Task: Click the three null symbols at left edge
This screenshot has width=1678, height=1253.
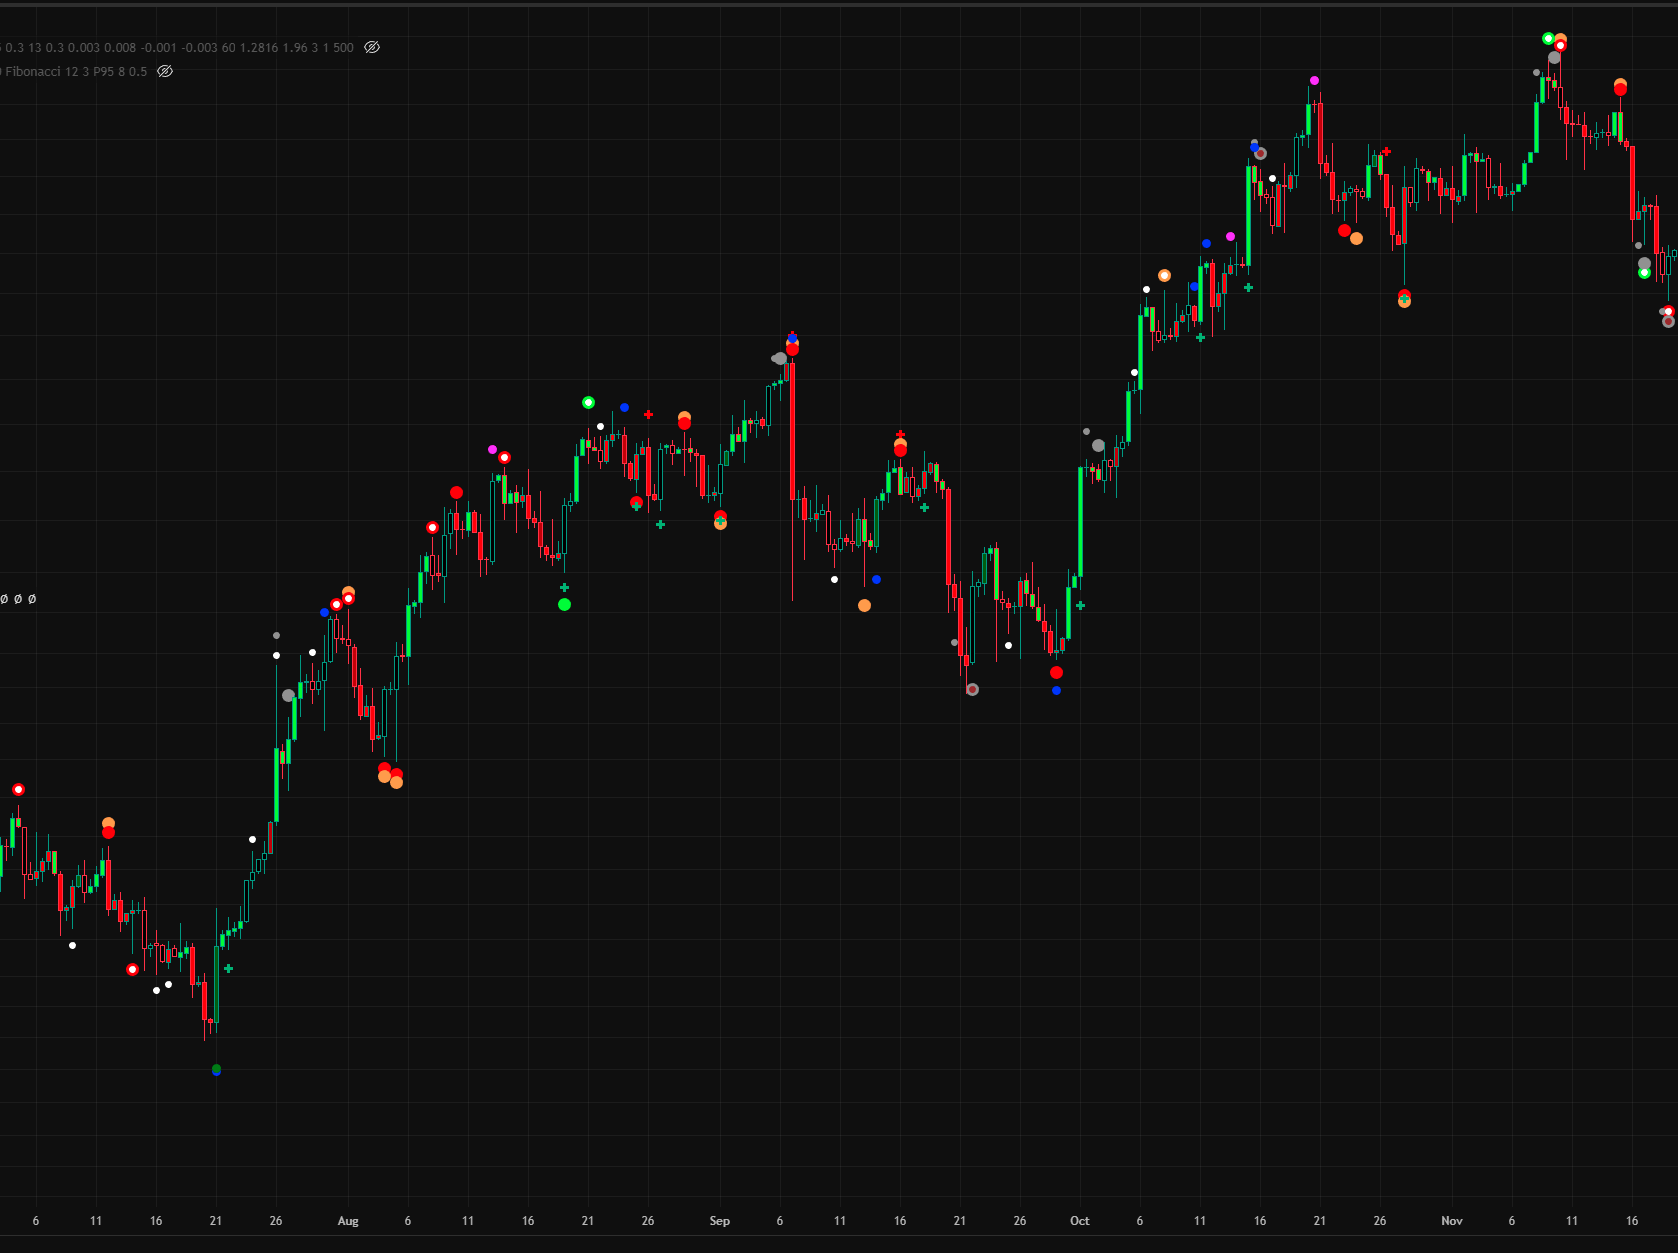Action: click(x=18, y=599)
